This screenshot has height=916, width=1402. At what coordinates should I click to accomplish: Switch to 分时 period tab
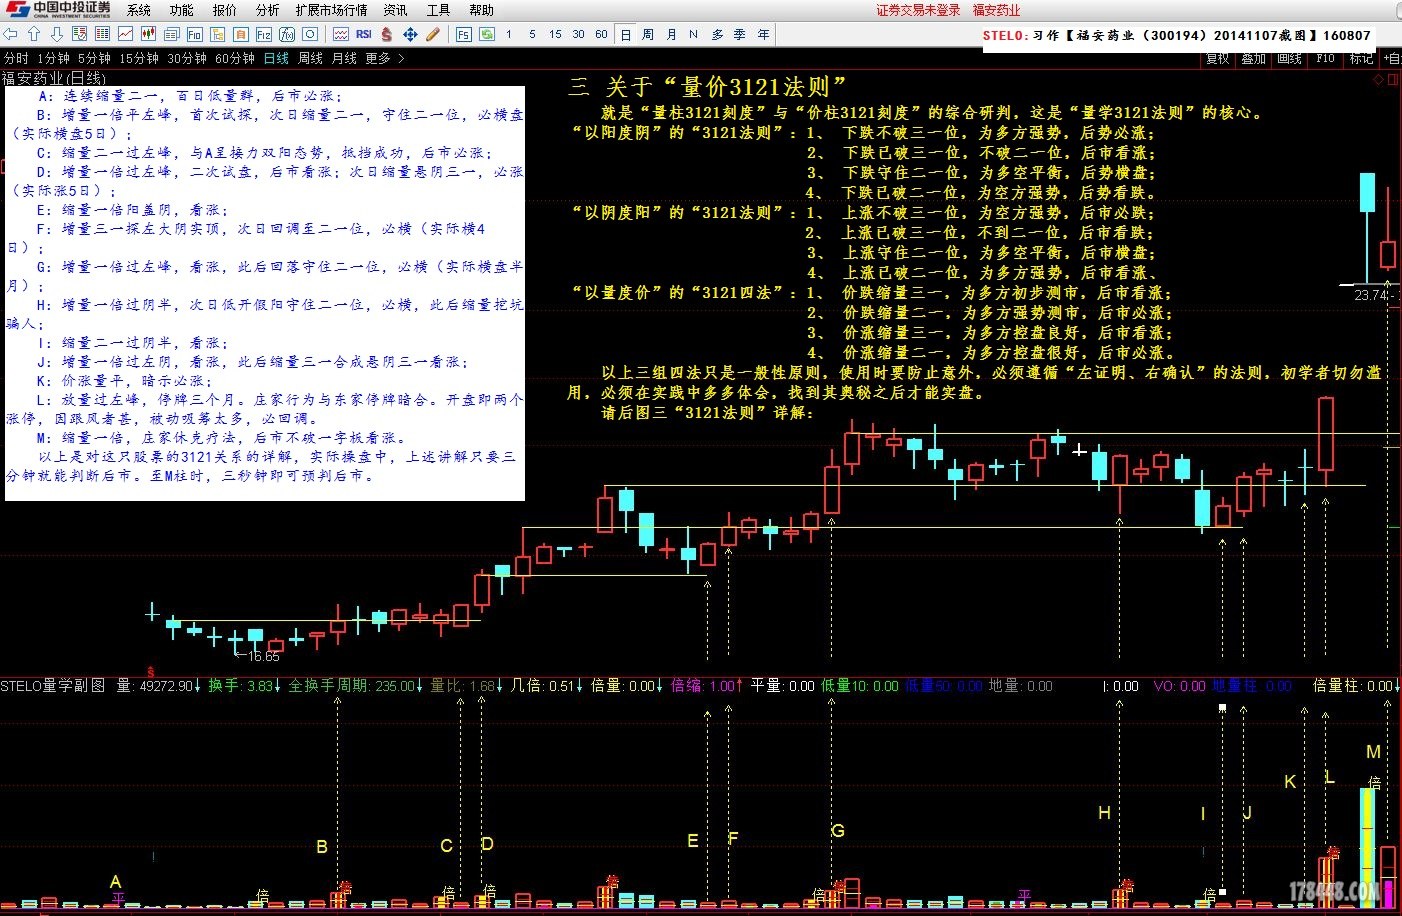pyautogui.click(x=16, y=58)
